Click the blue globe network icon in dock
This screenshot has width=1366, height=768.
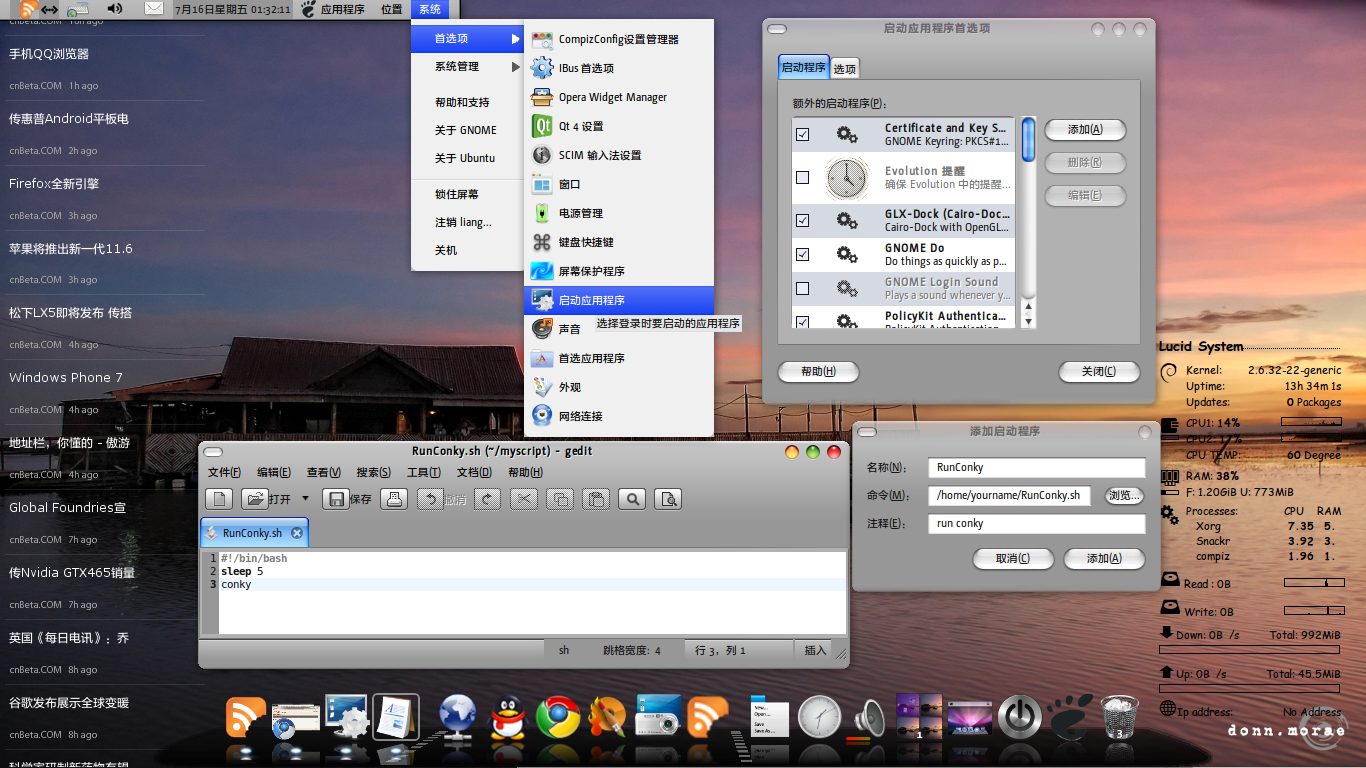458,717
